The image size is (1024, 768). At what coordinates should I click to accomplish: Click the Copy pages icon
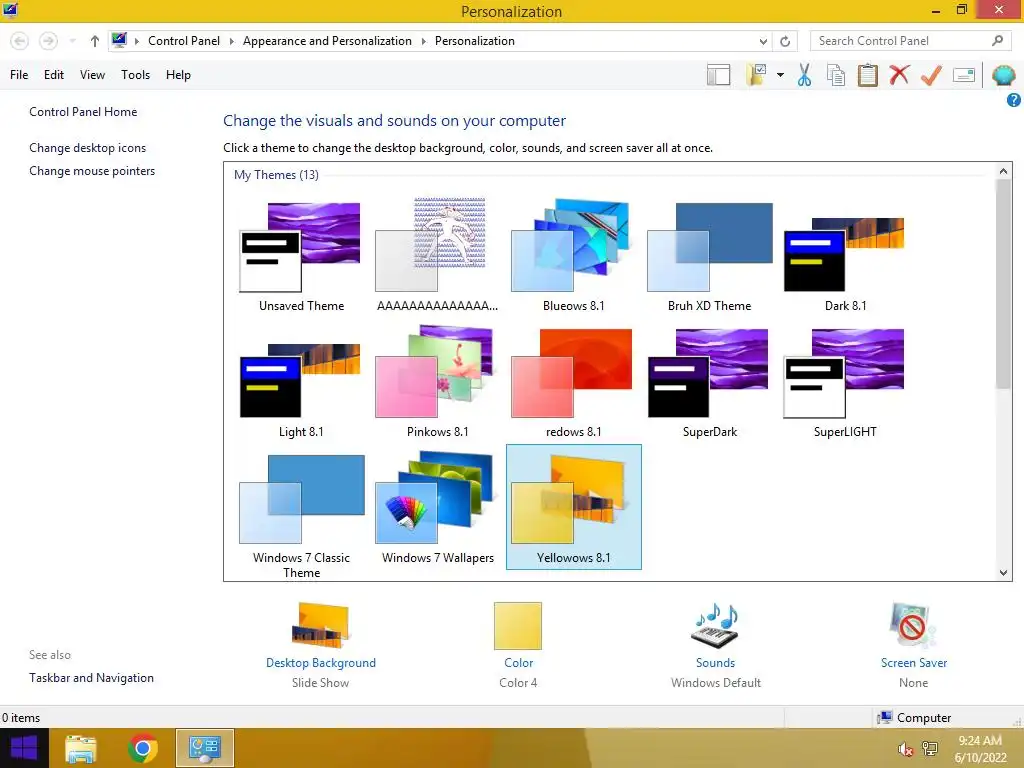tap(836, 75)
